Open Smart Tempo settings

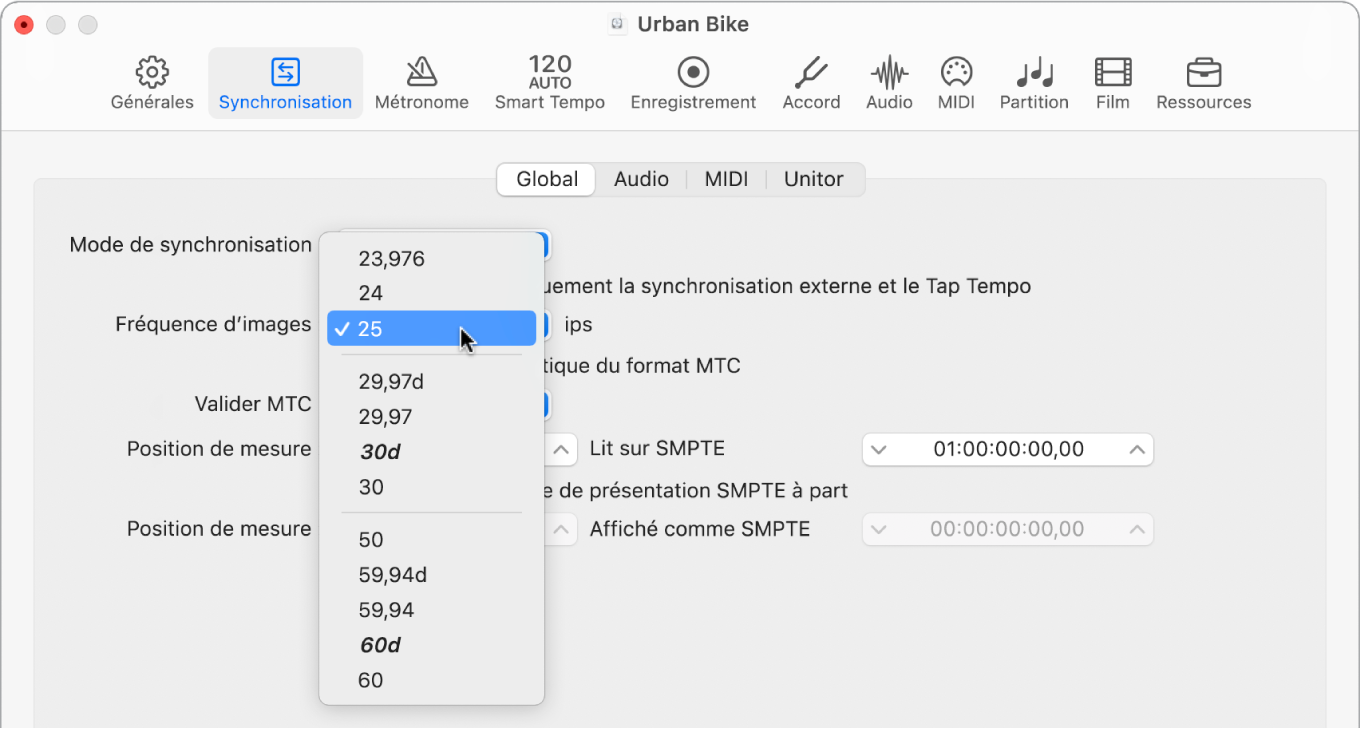coord(549,83)
